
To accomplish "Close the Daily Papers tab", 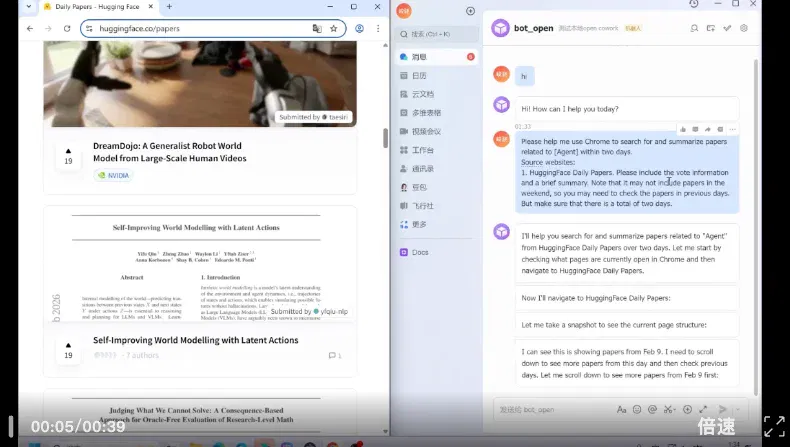I will 151,7.
